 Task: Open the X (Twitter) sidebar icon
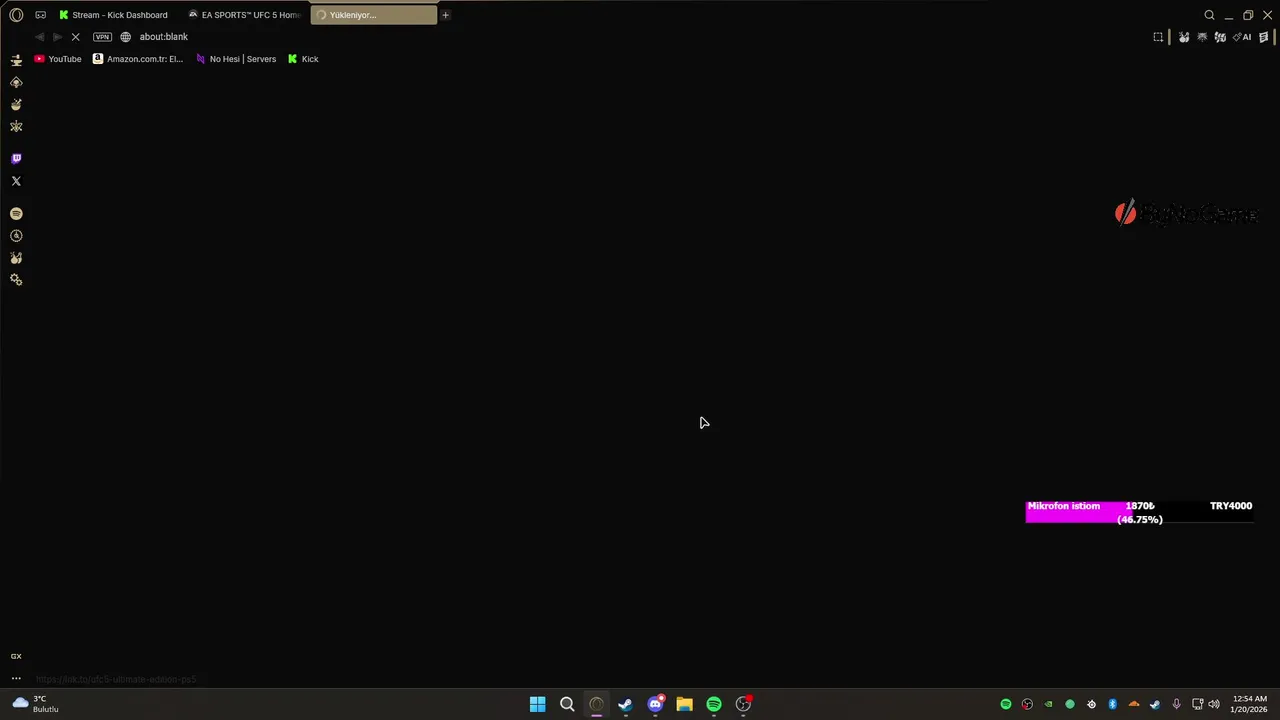click(16, 181)
